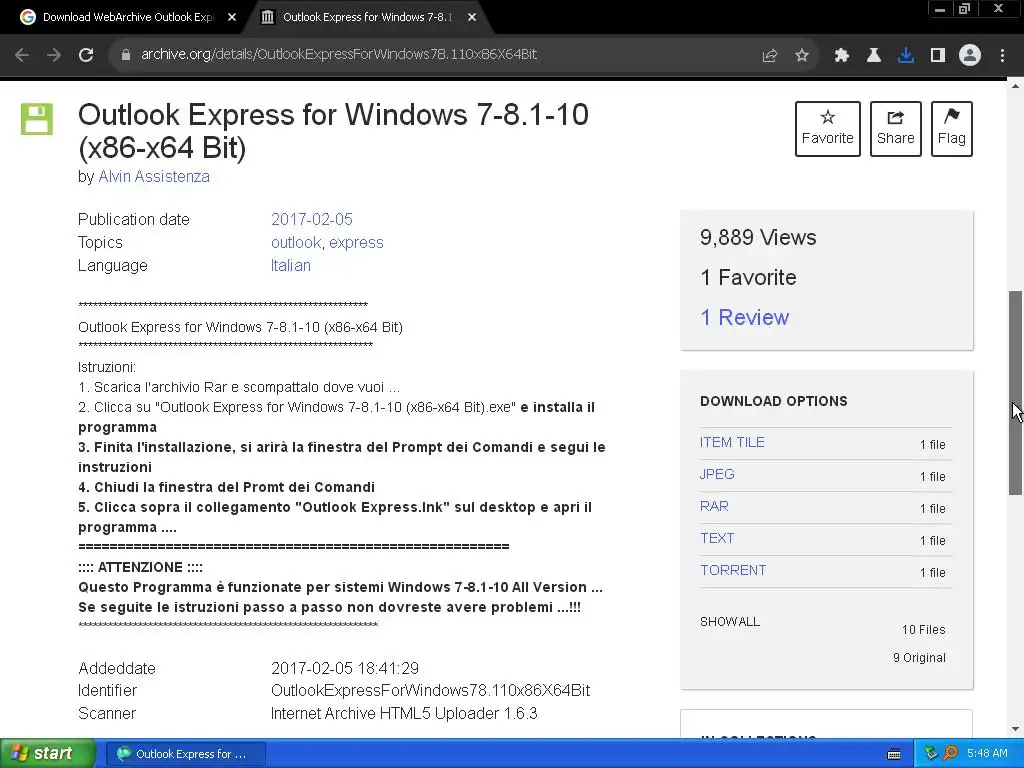Open the extensions puzzle icon
The width and height of the screenshot is (1024, 768).
click(842, 56)
